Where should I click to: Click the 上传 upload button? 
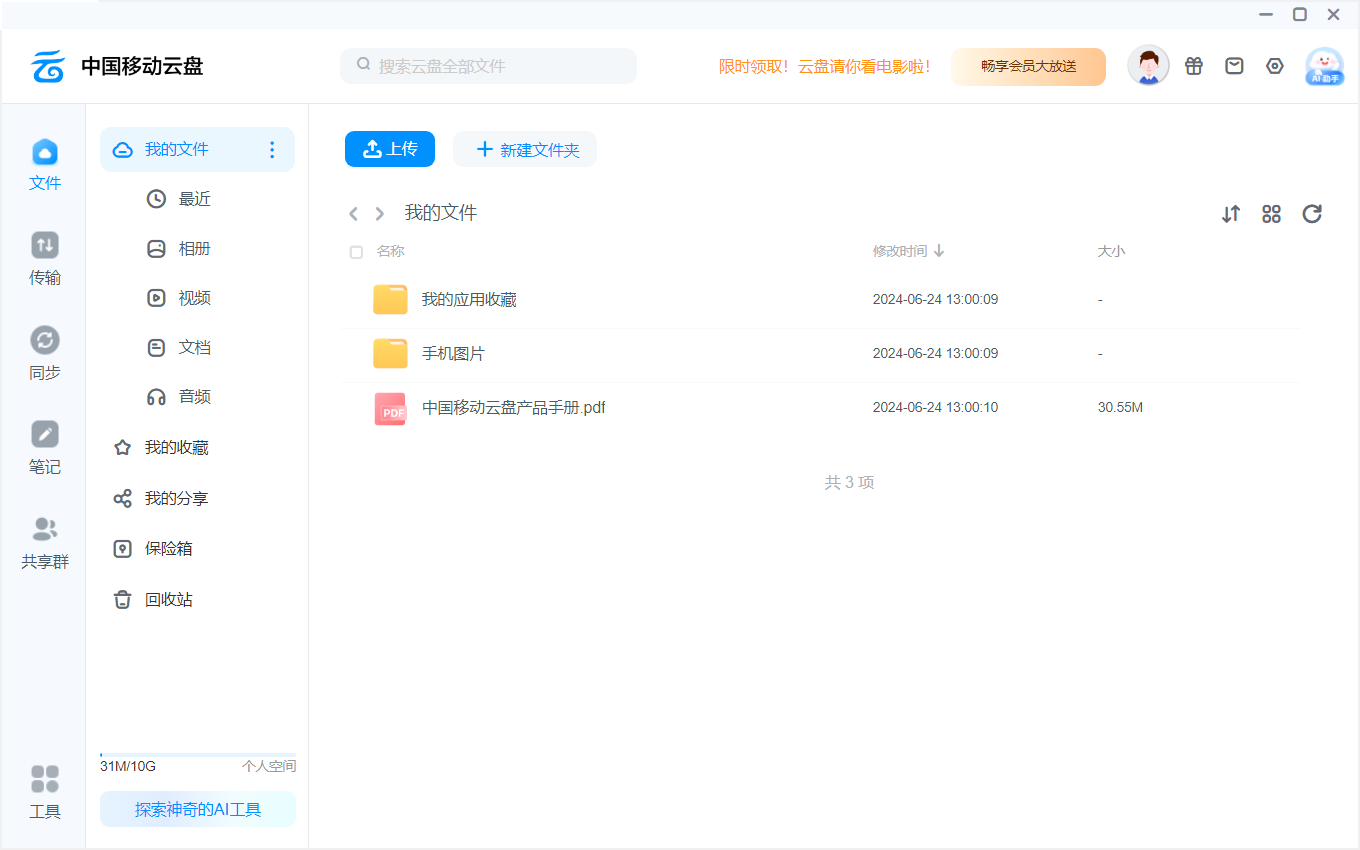tap(390, 149)
